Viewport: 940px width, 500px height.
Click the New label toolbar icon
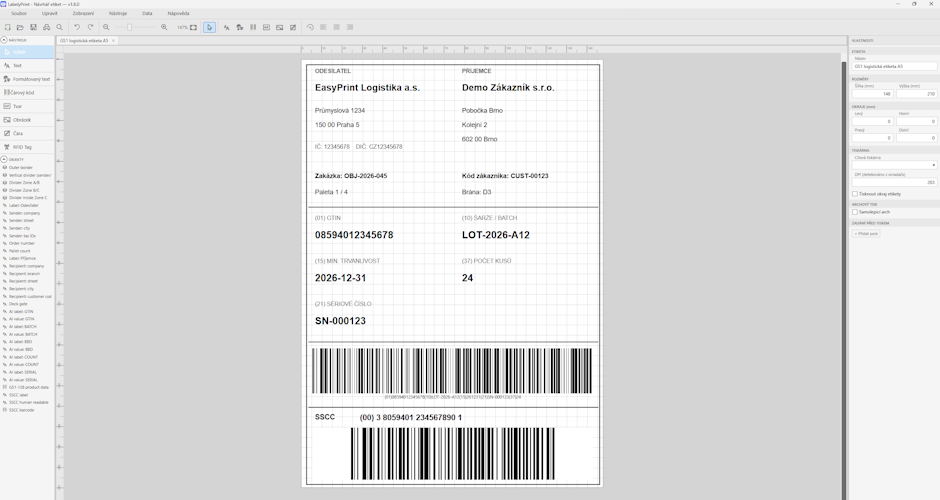[x=7, y=27]
